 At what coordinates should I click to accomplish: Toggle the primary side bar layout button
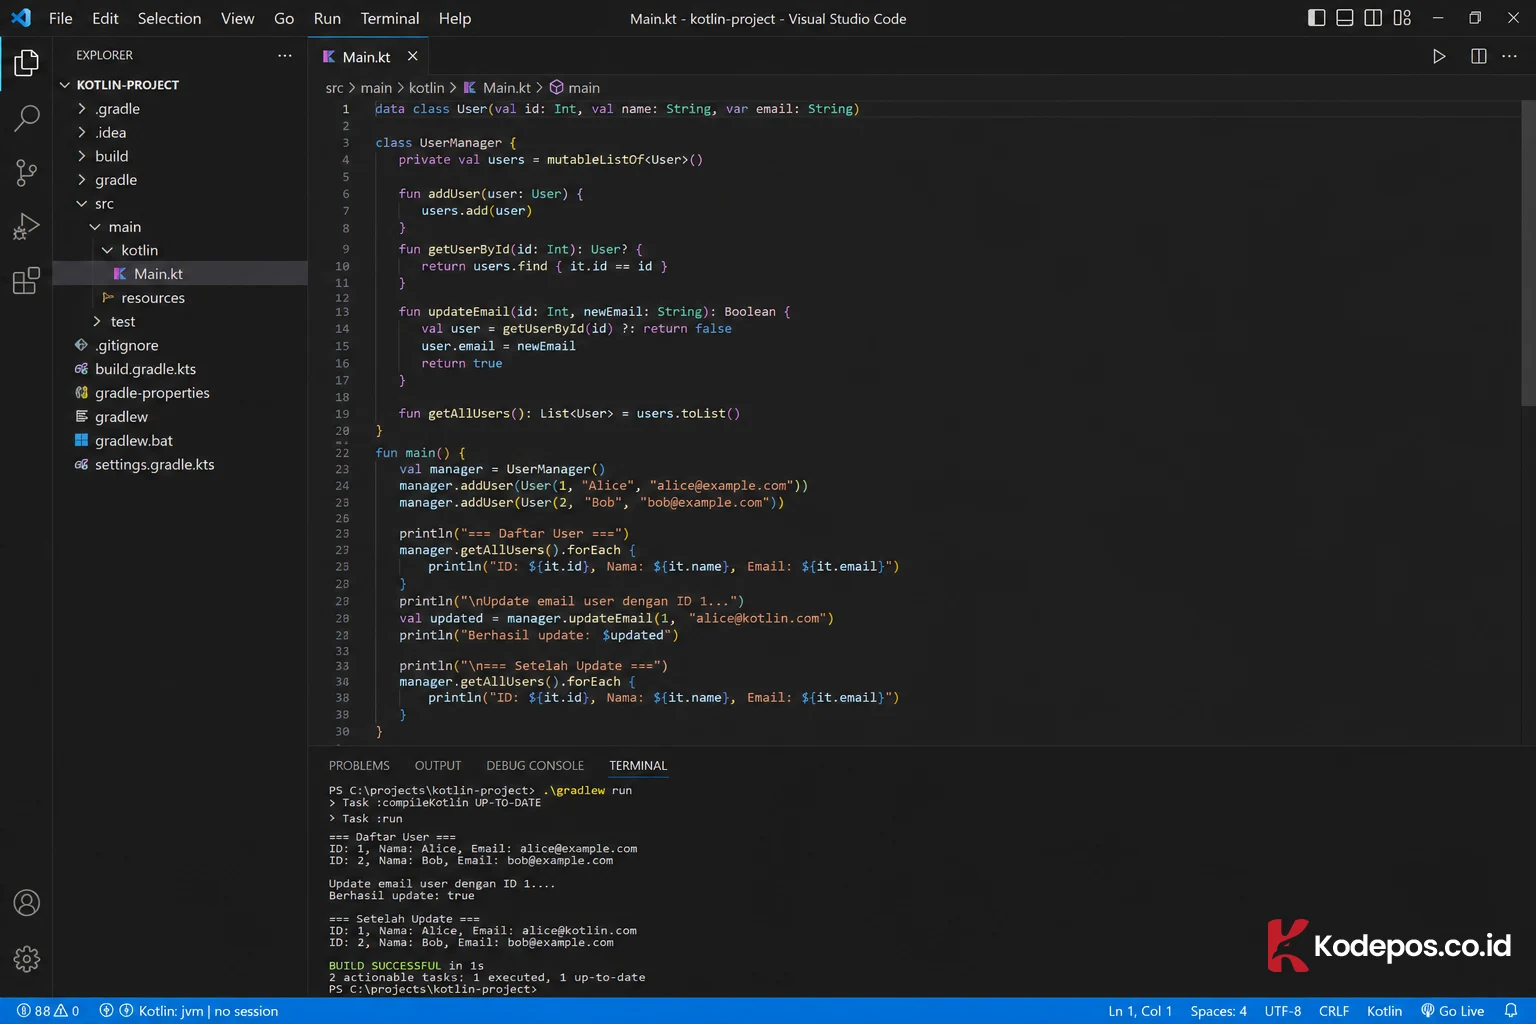coord(1316,18)
